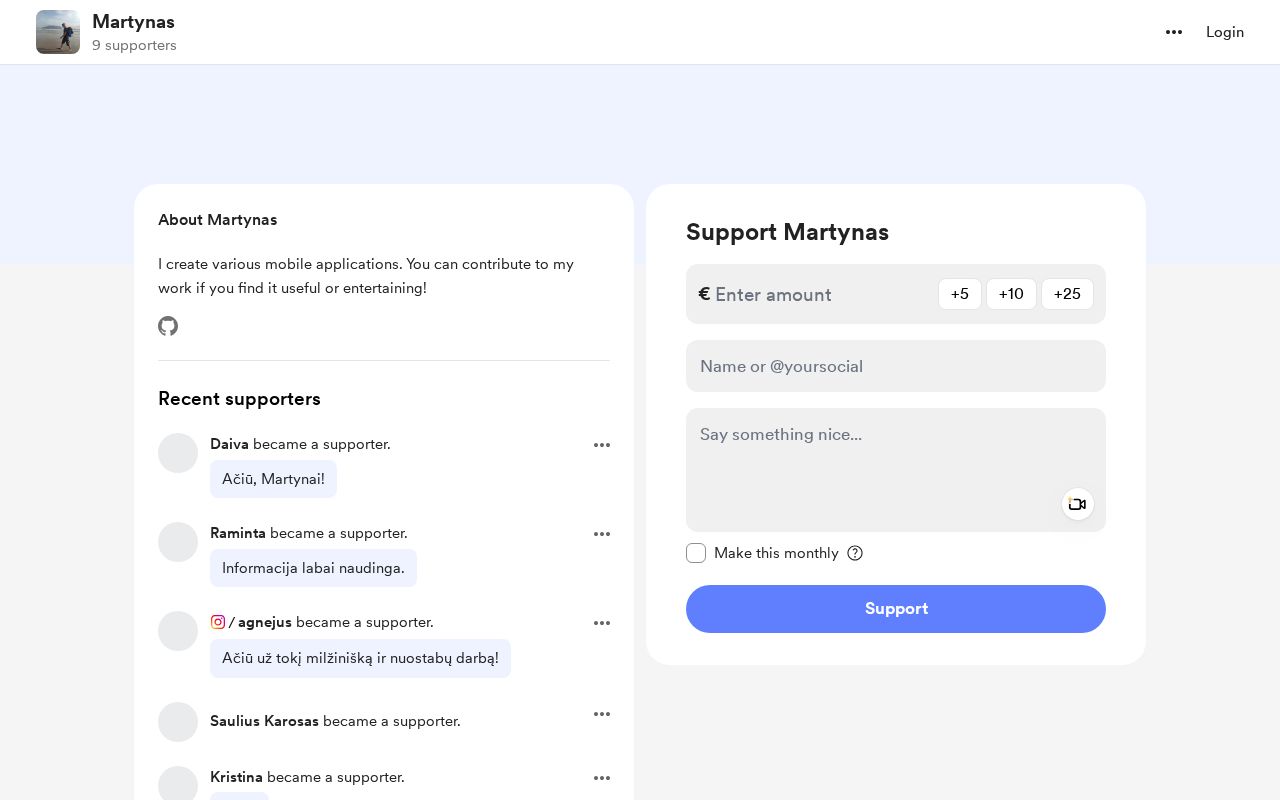Add a video message with camera icon
Image resolution: width=1280 pixels, height=800 pixels.
[x=1077, y=504]
